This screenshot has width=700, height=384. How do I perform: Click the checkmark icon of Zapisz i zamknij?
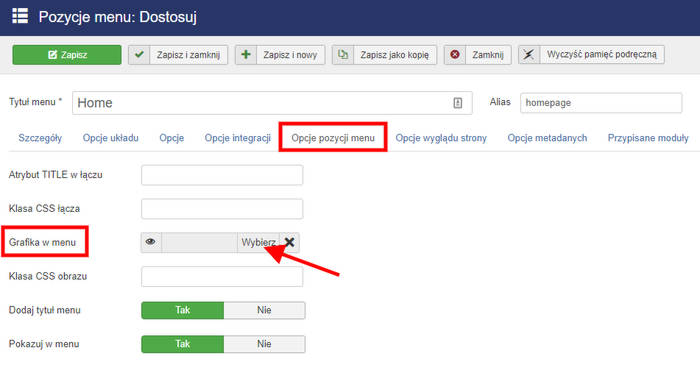point(139,55)
